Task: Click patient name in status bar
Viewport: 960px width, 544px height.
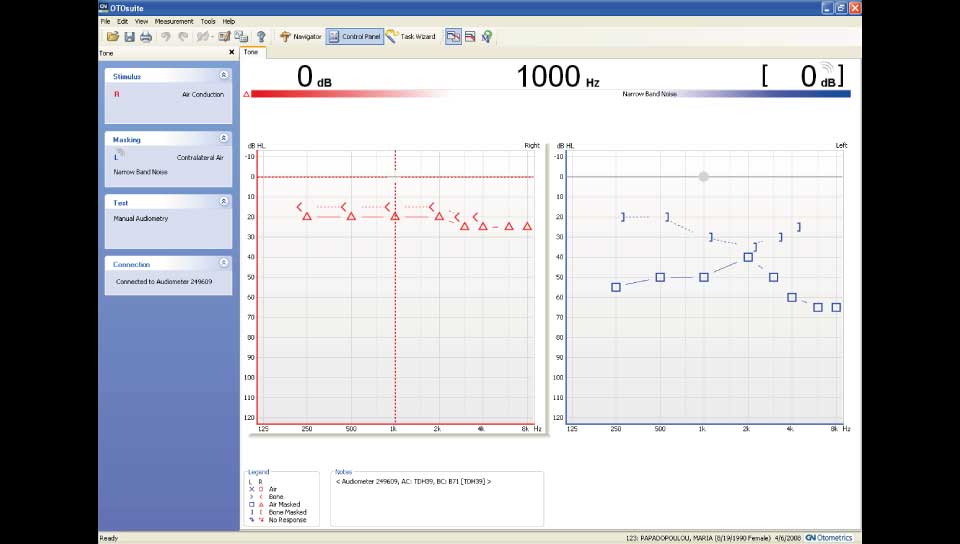Action: click(x=679, y=538)
